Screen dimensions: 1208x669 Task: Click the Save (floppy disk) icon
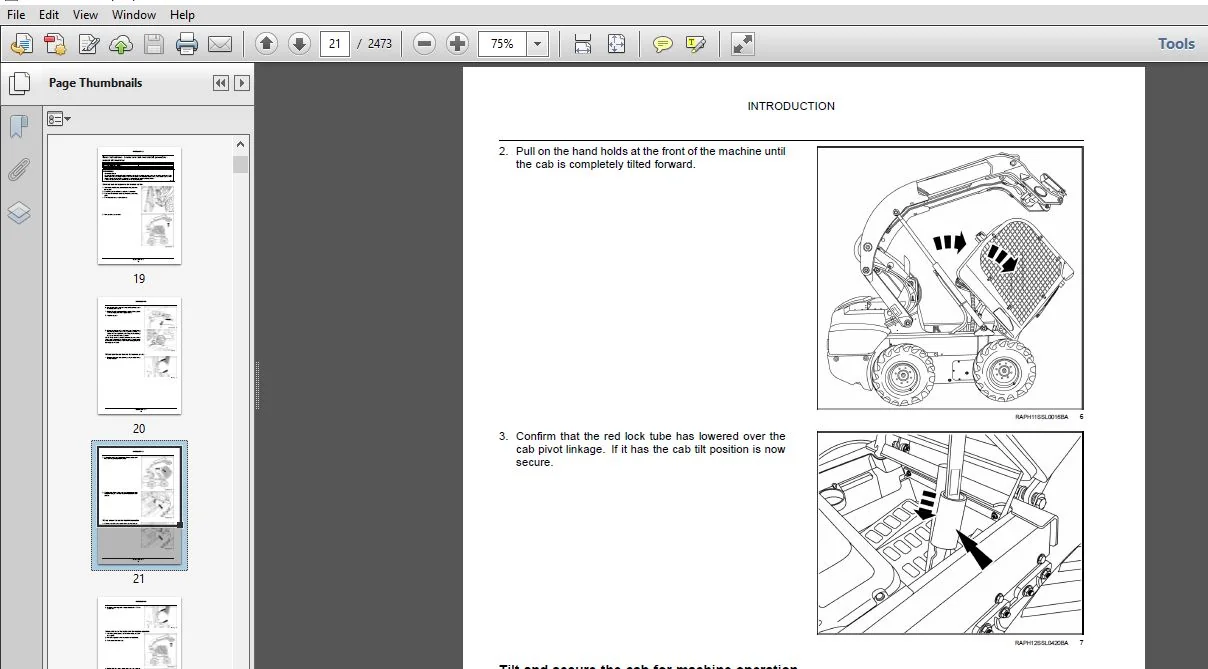(153, 44)
